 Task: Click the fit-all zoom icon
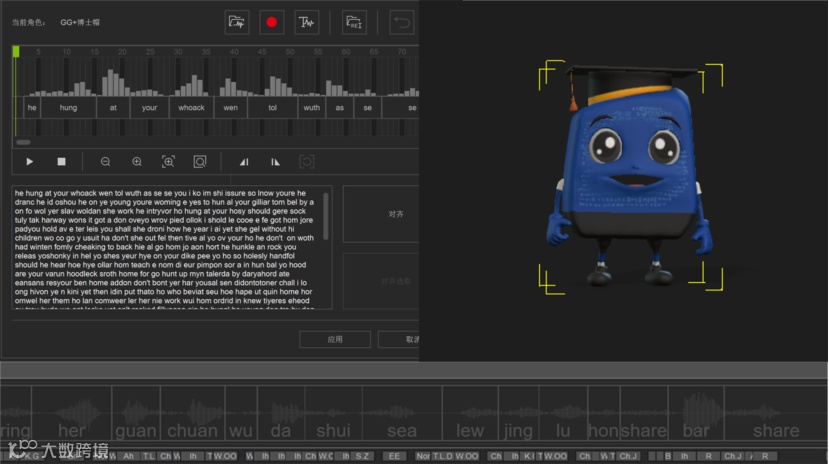[200, 161]
